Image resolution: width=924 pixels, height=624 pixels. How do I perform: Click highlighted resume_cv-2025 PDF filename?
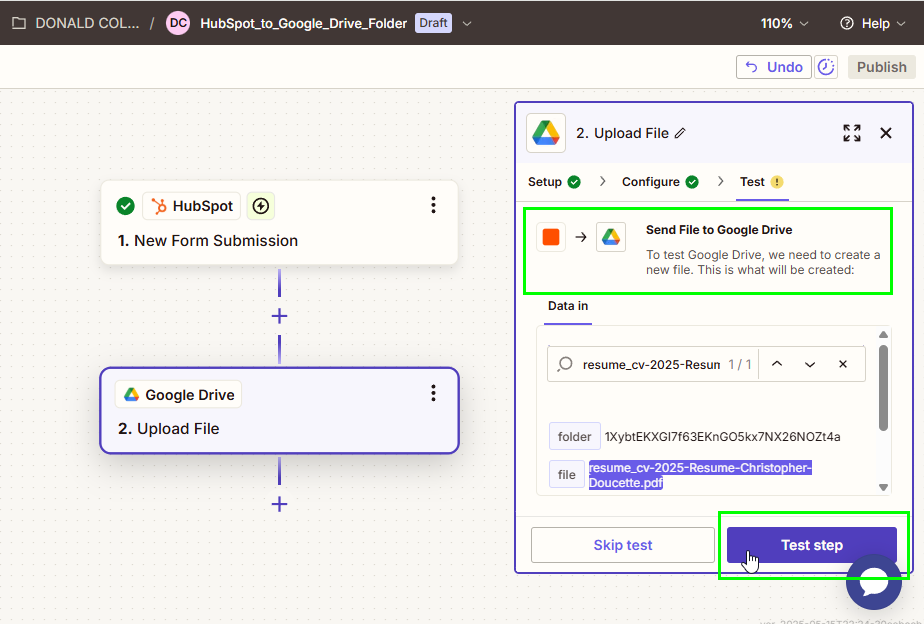coord(700,475)
